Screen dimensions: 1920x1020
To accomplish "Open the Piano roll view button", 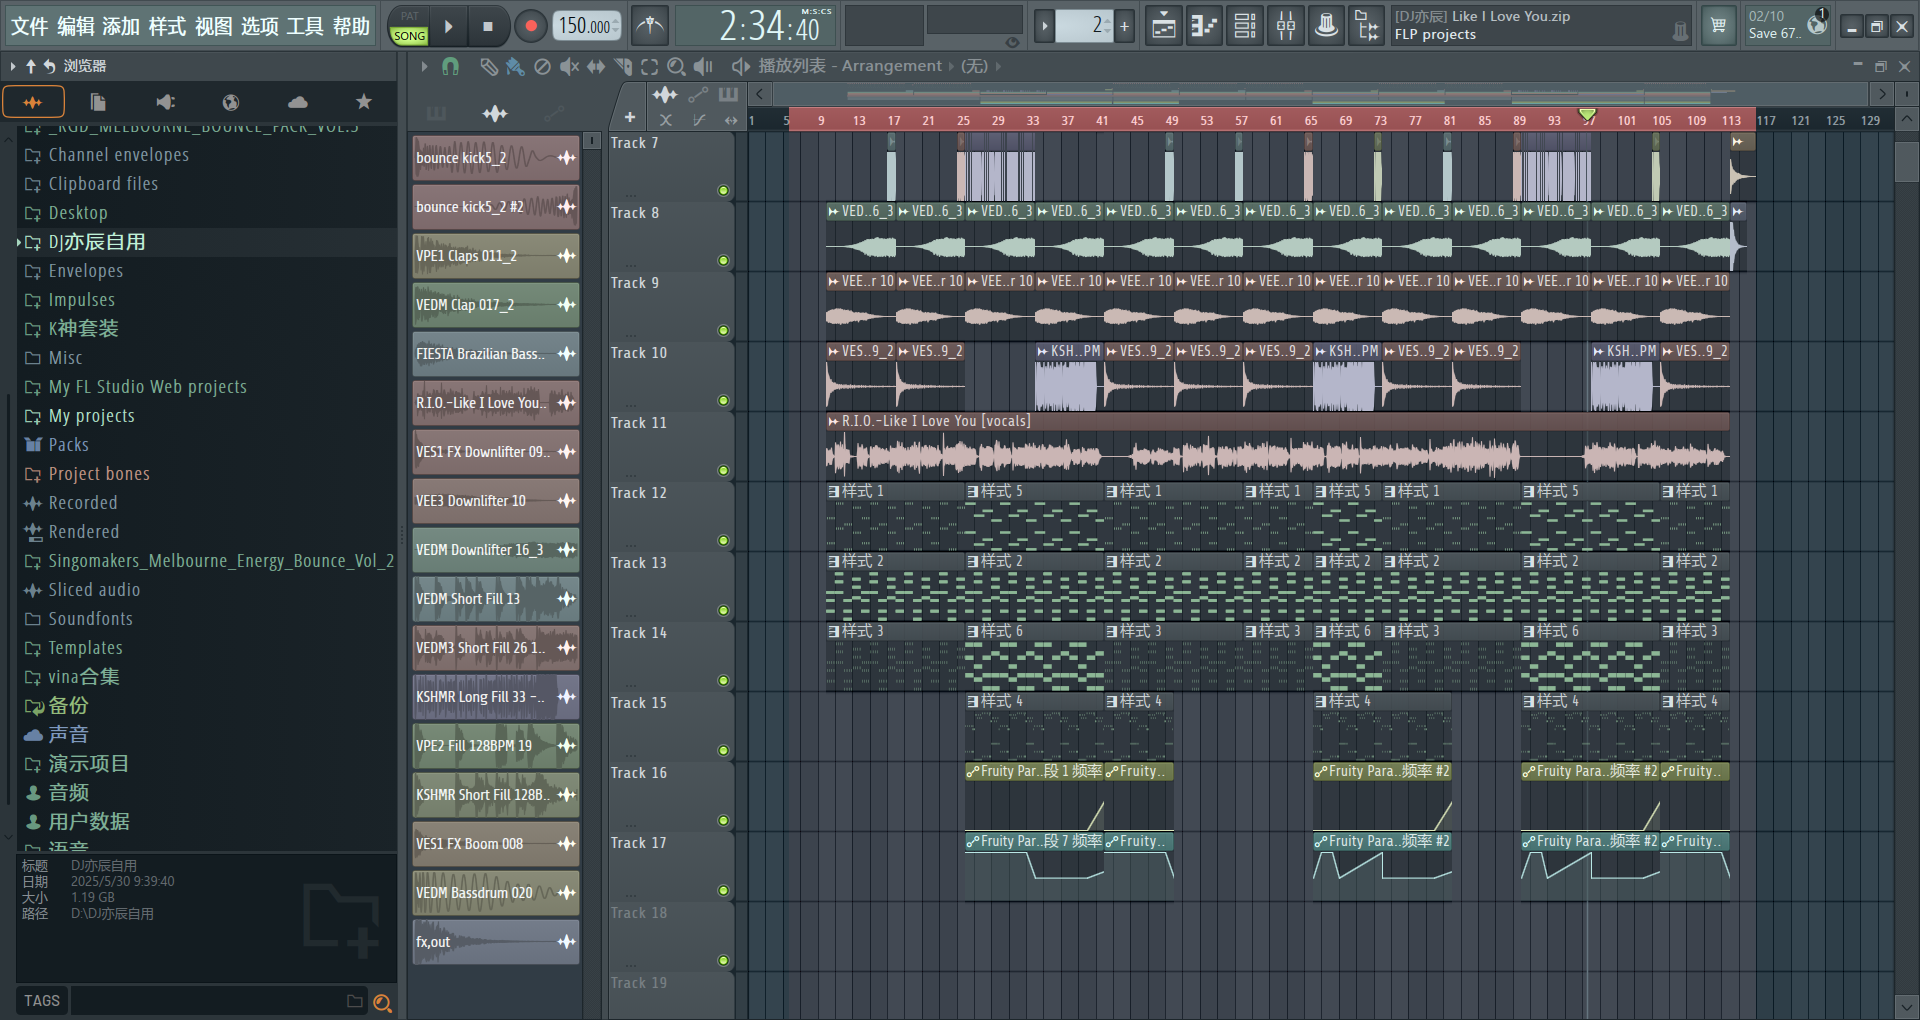I will pyautogui.click(x=1204, y=26).
